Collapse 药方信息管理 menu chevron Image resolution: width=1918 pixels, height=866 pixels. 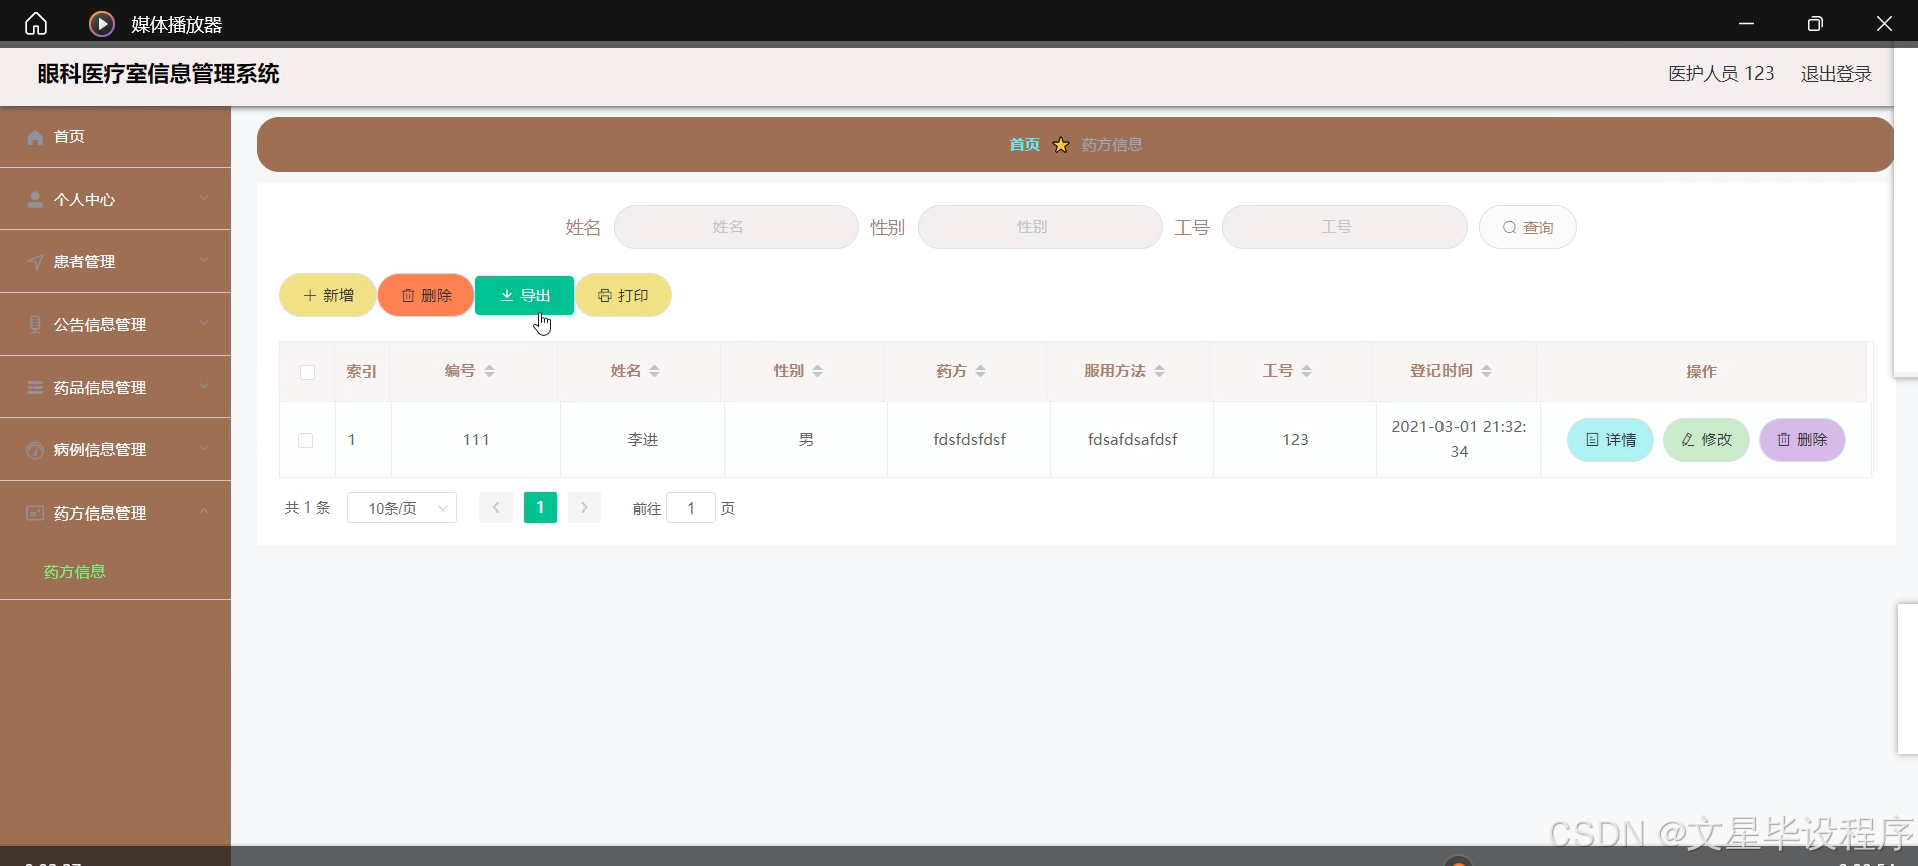[x=204, y=511]
